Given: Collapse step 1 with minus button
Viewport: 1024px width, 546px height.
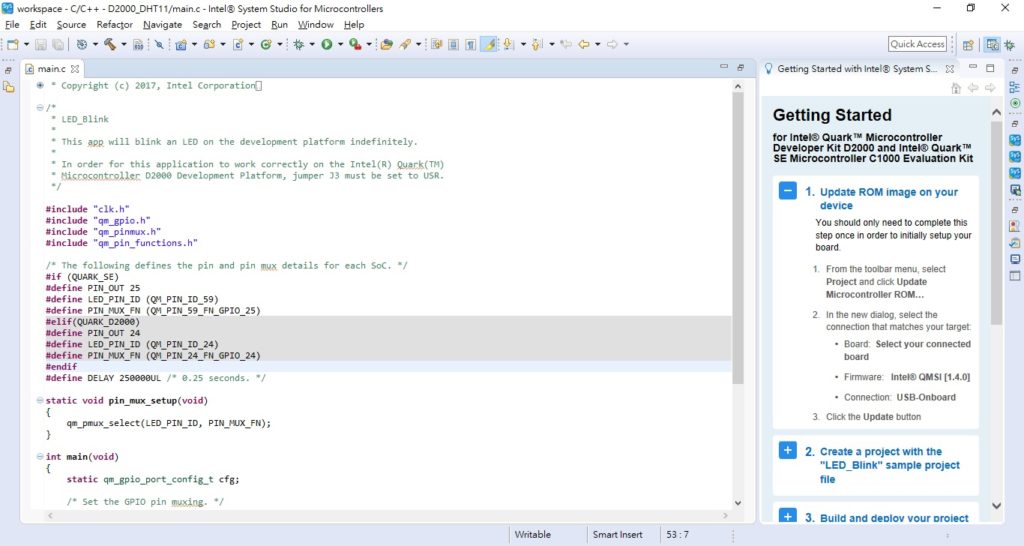Looking at the screenshot, I should [x=788, y=191].
